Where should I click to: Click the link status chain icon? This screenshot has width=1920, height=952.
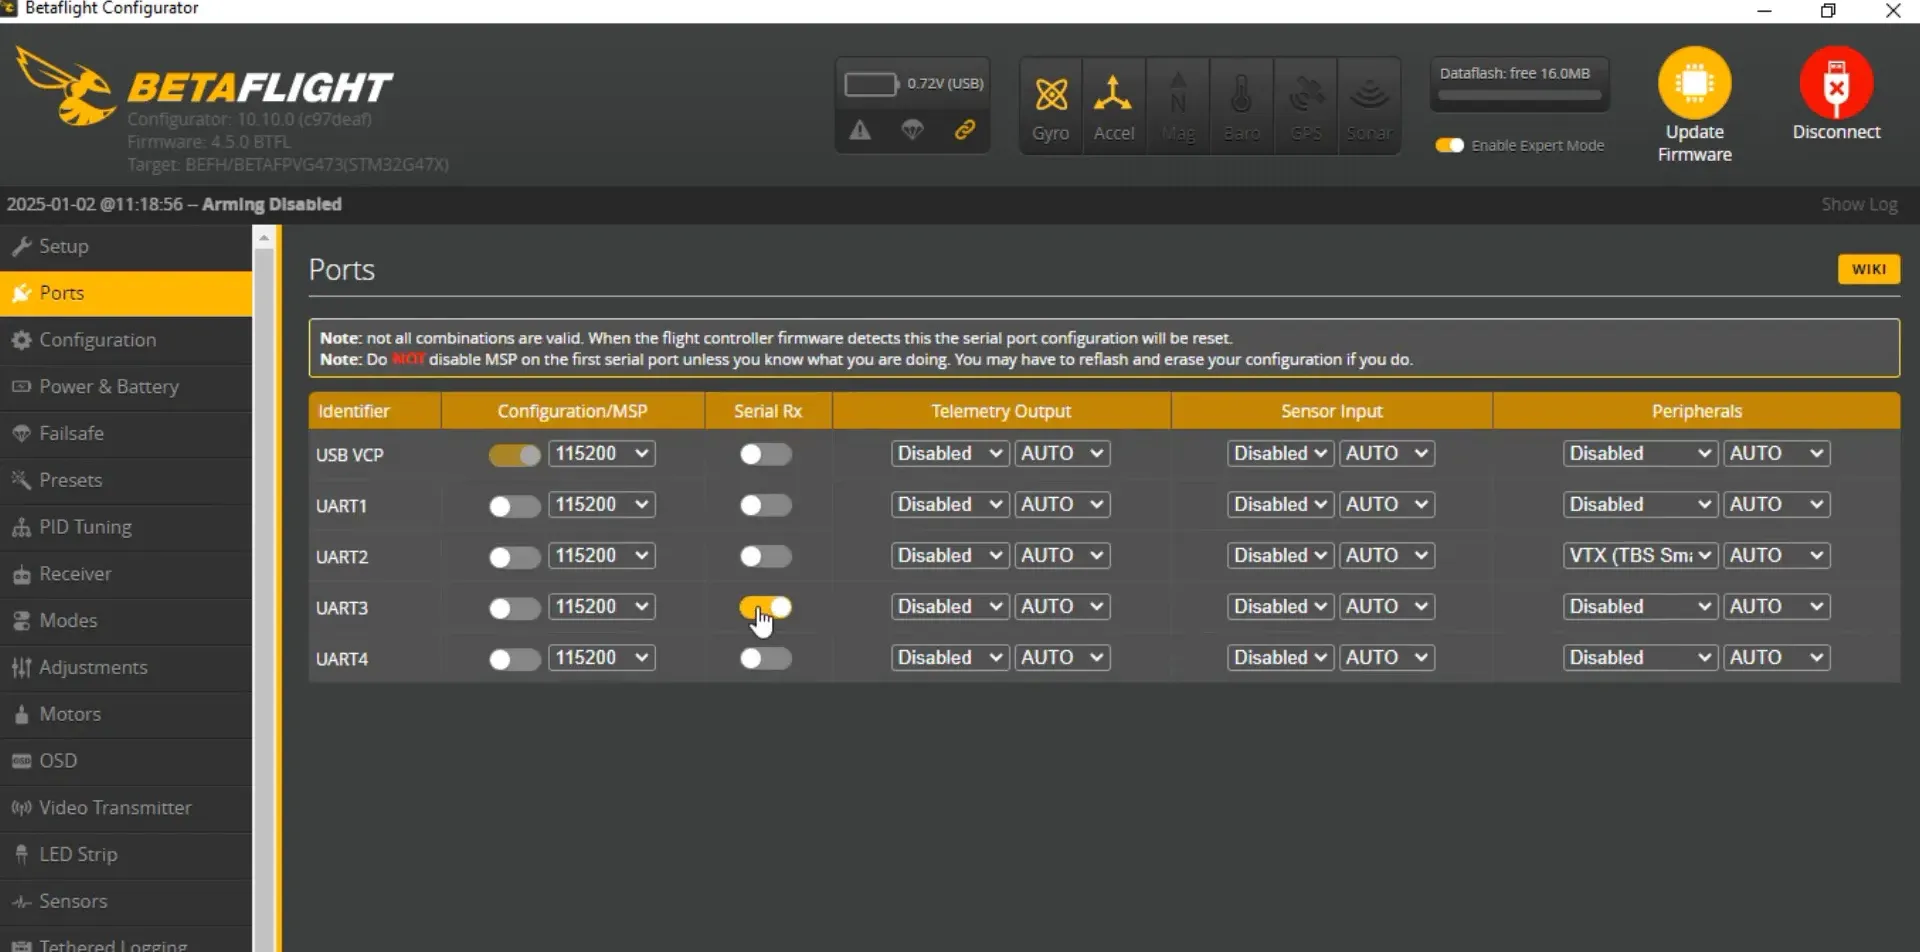[965, 130]
